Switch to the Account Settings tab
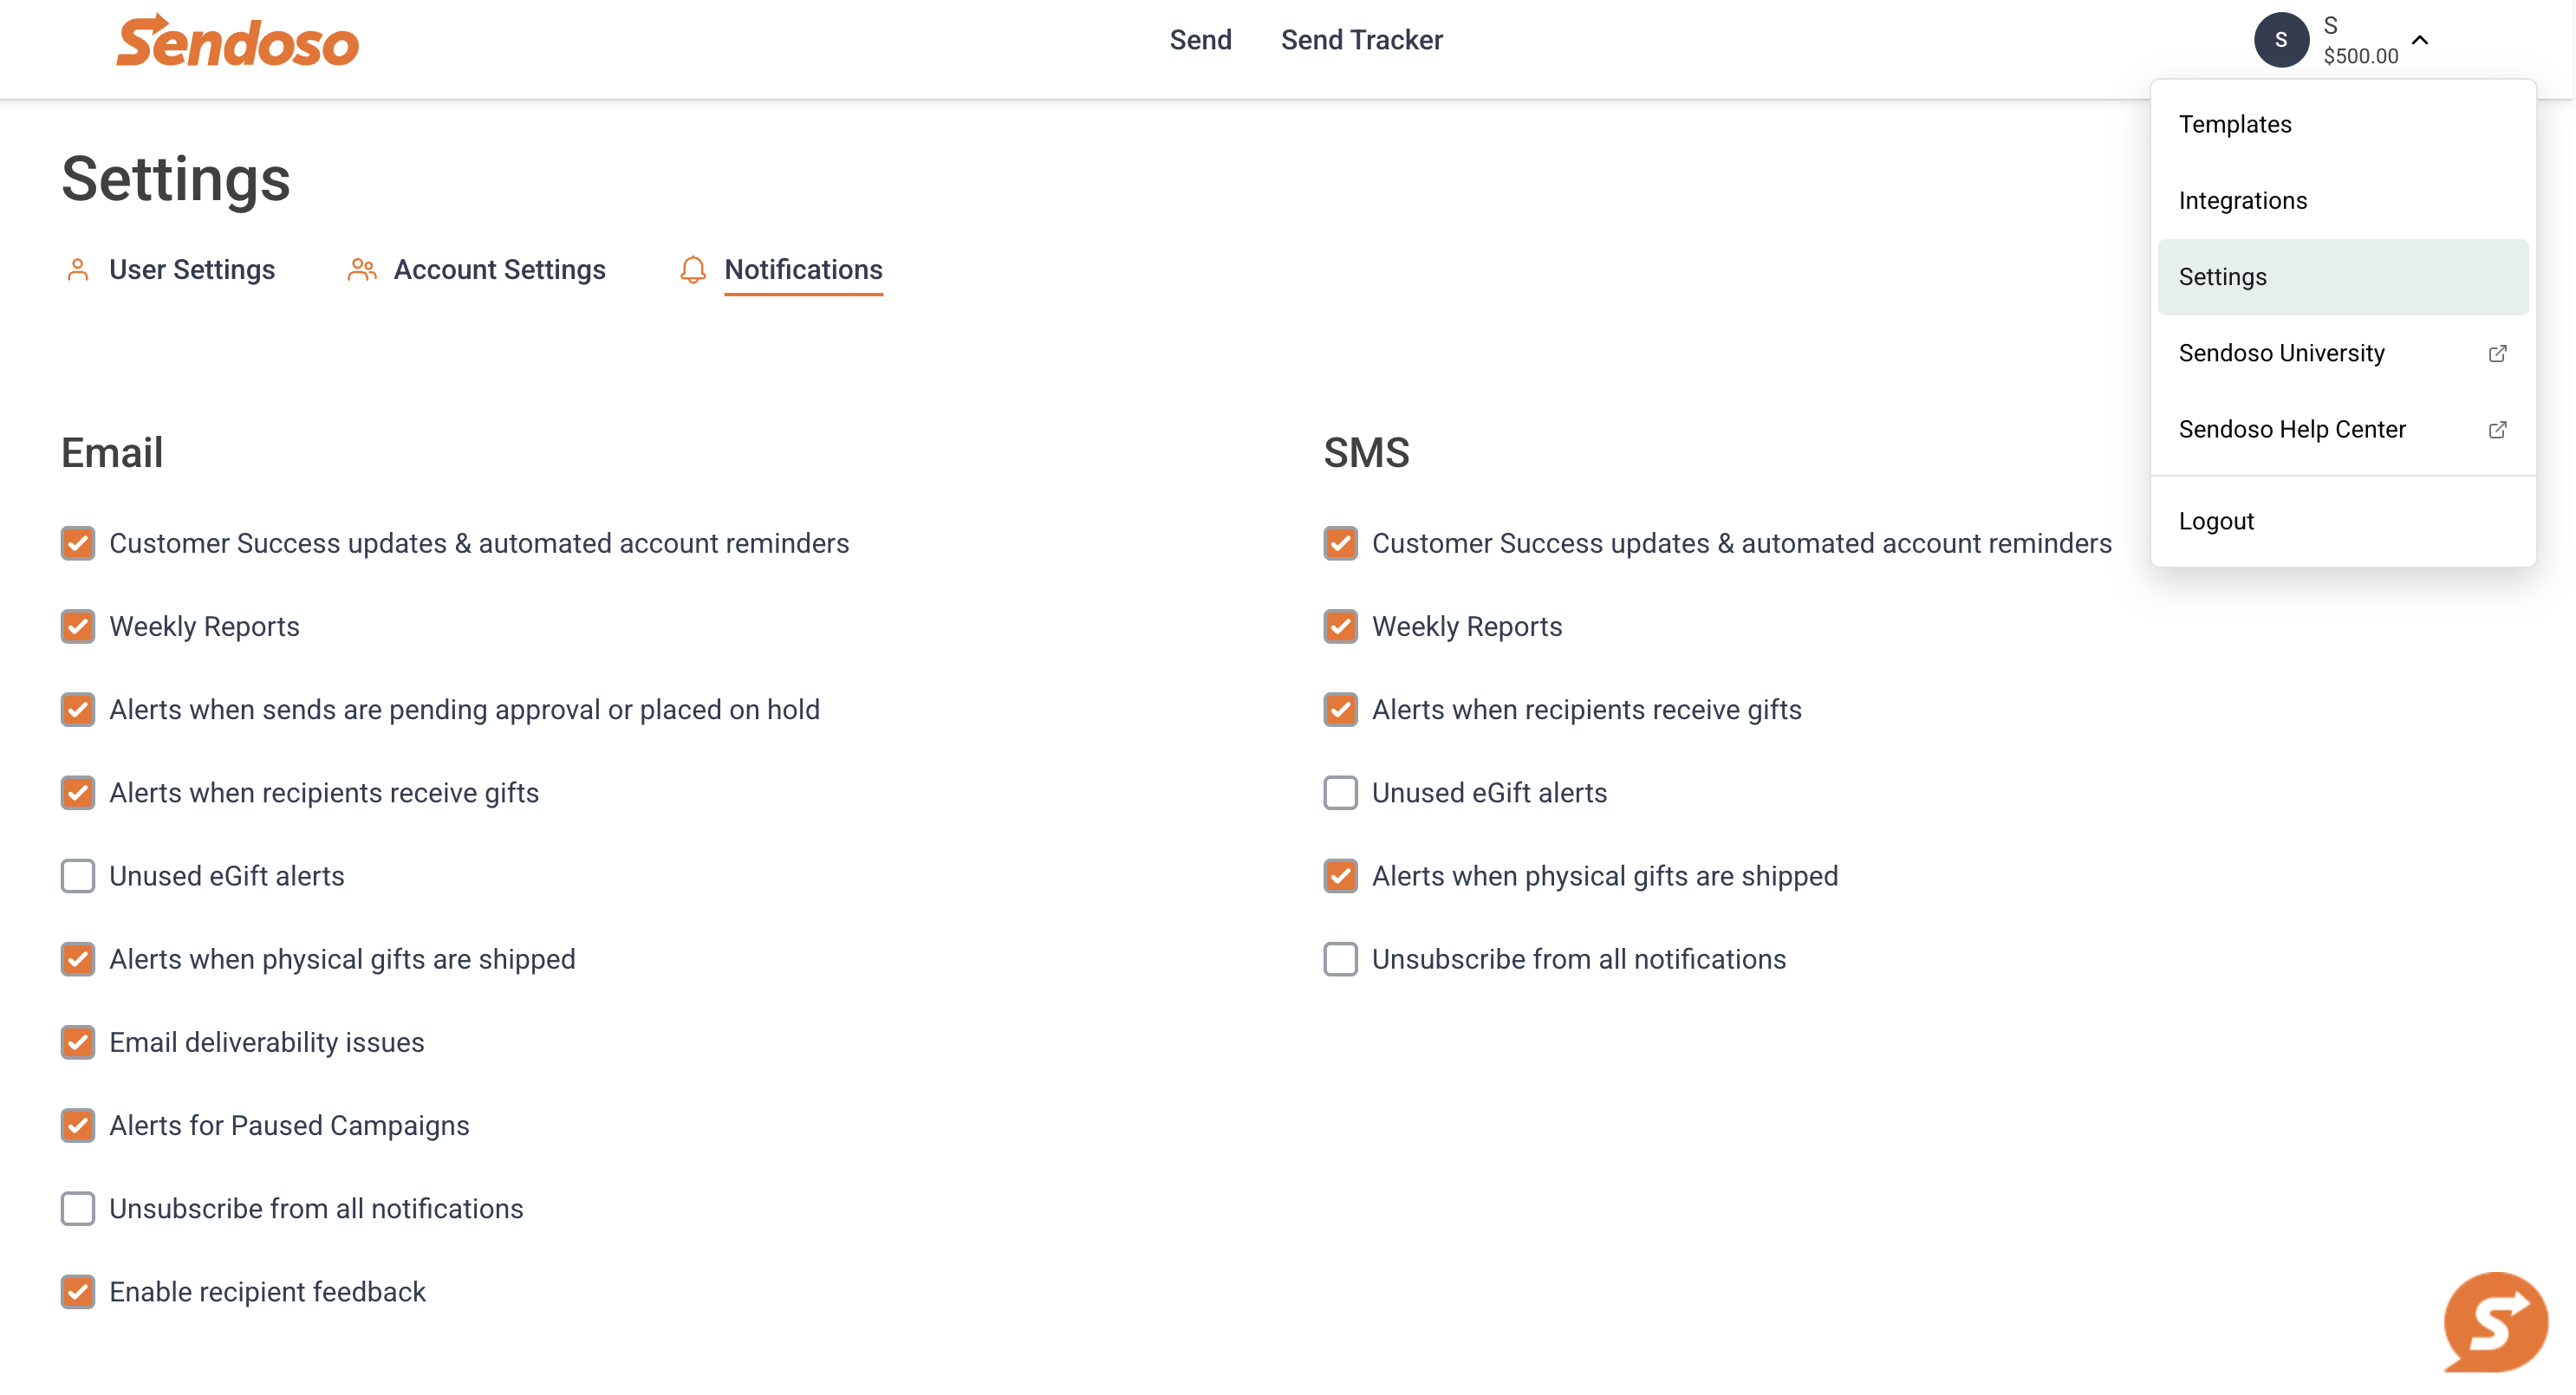Image resolution: width=2576 pixels, height=1395 pixels. [499, 270]
